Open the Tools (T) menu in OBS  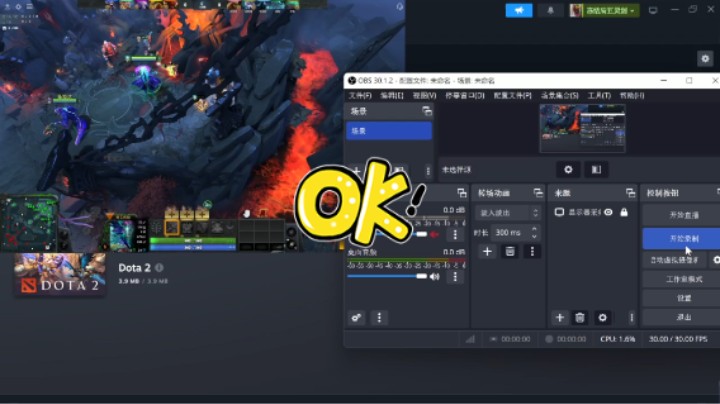click(x=599, y=95)
